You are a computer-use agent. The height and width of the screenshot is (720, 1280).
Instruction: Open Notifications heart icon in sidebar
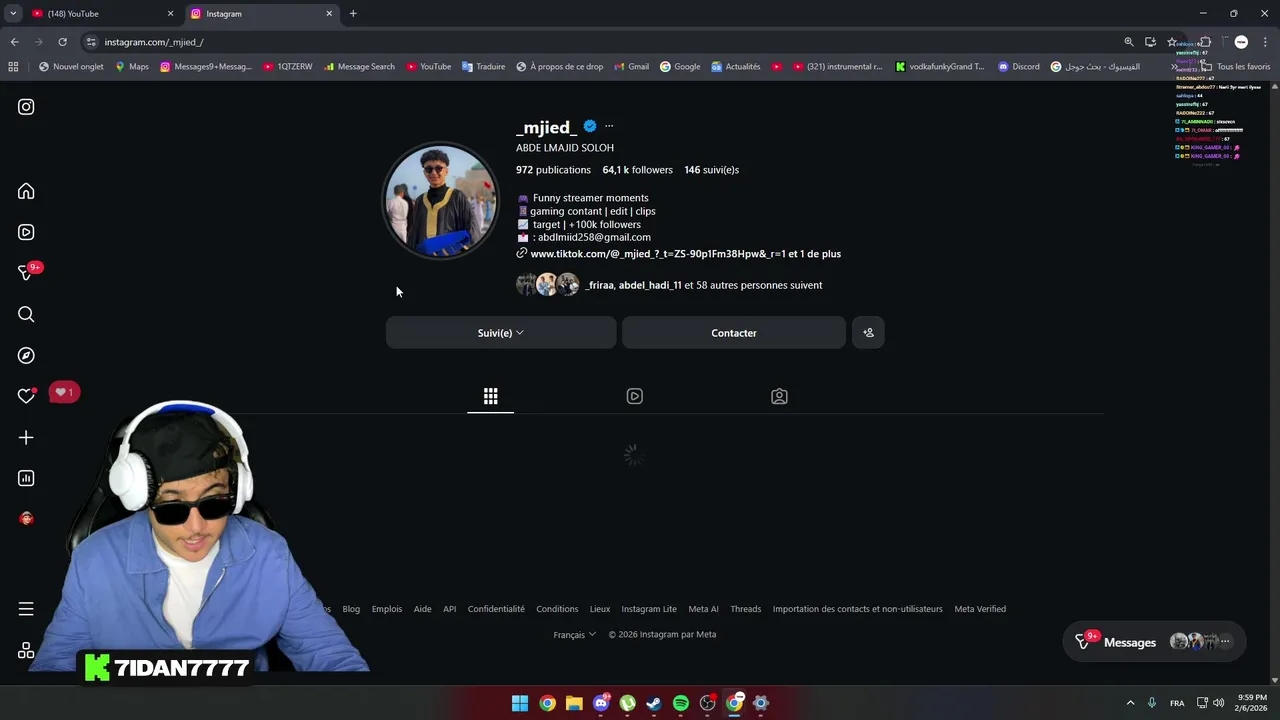point(26,396)
